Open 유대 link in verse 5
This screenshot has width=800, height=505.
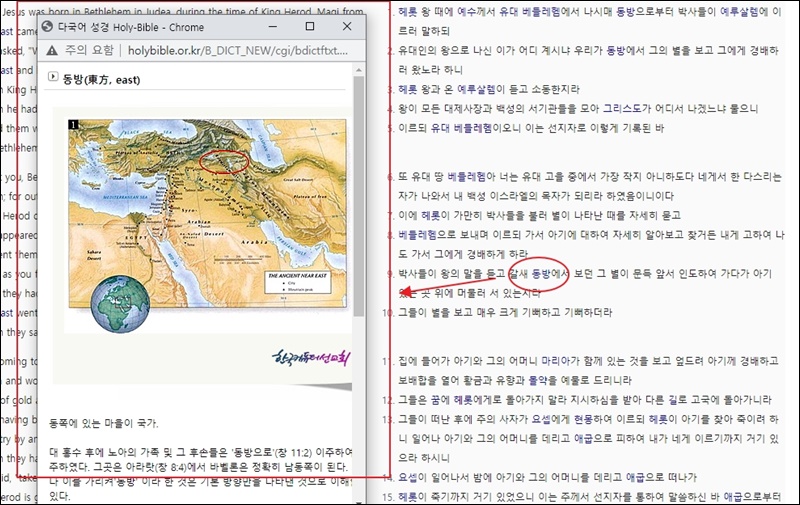pyautogui.click(x=440, y=128)
